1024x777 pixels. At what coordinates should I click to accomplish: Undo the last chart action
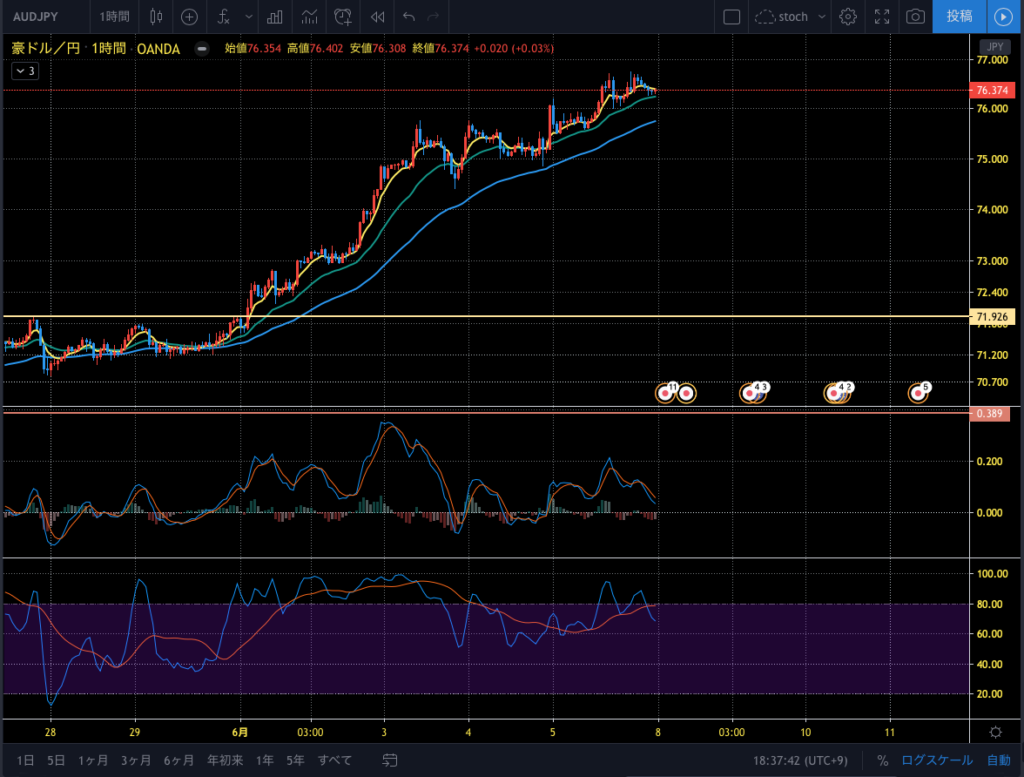pyautogui.click(x=409, y=16)
